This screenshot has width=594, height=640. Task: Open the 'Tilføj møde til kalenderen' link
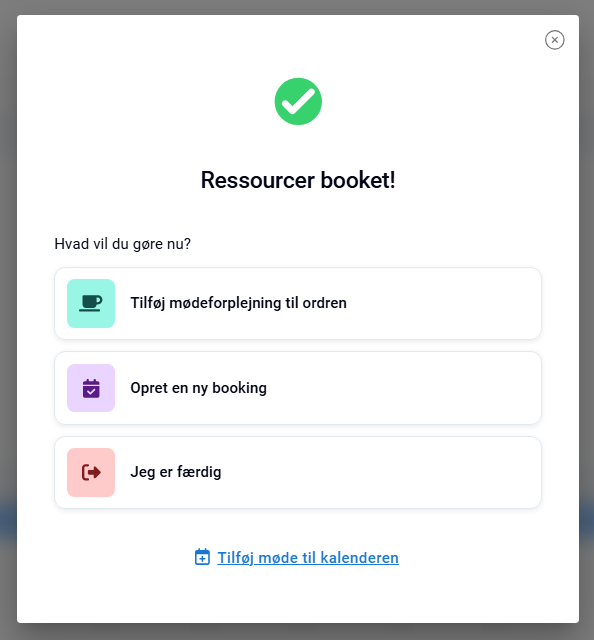coord(308,558)
